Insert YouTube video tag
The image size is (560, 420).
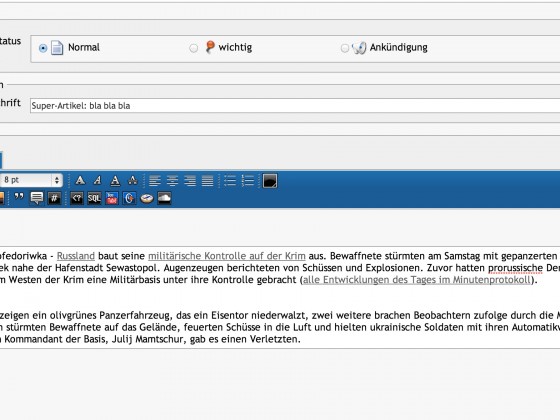(112, 198)
